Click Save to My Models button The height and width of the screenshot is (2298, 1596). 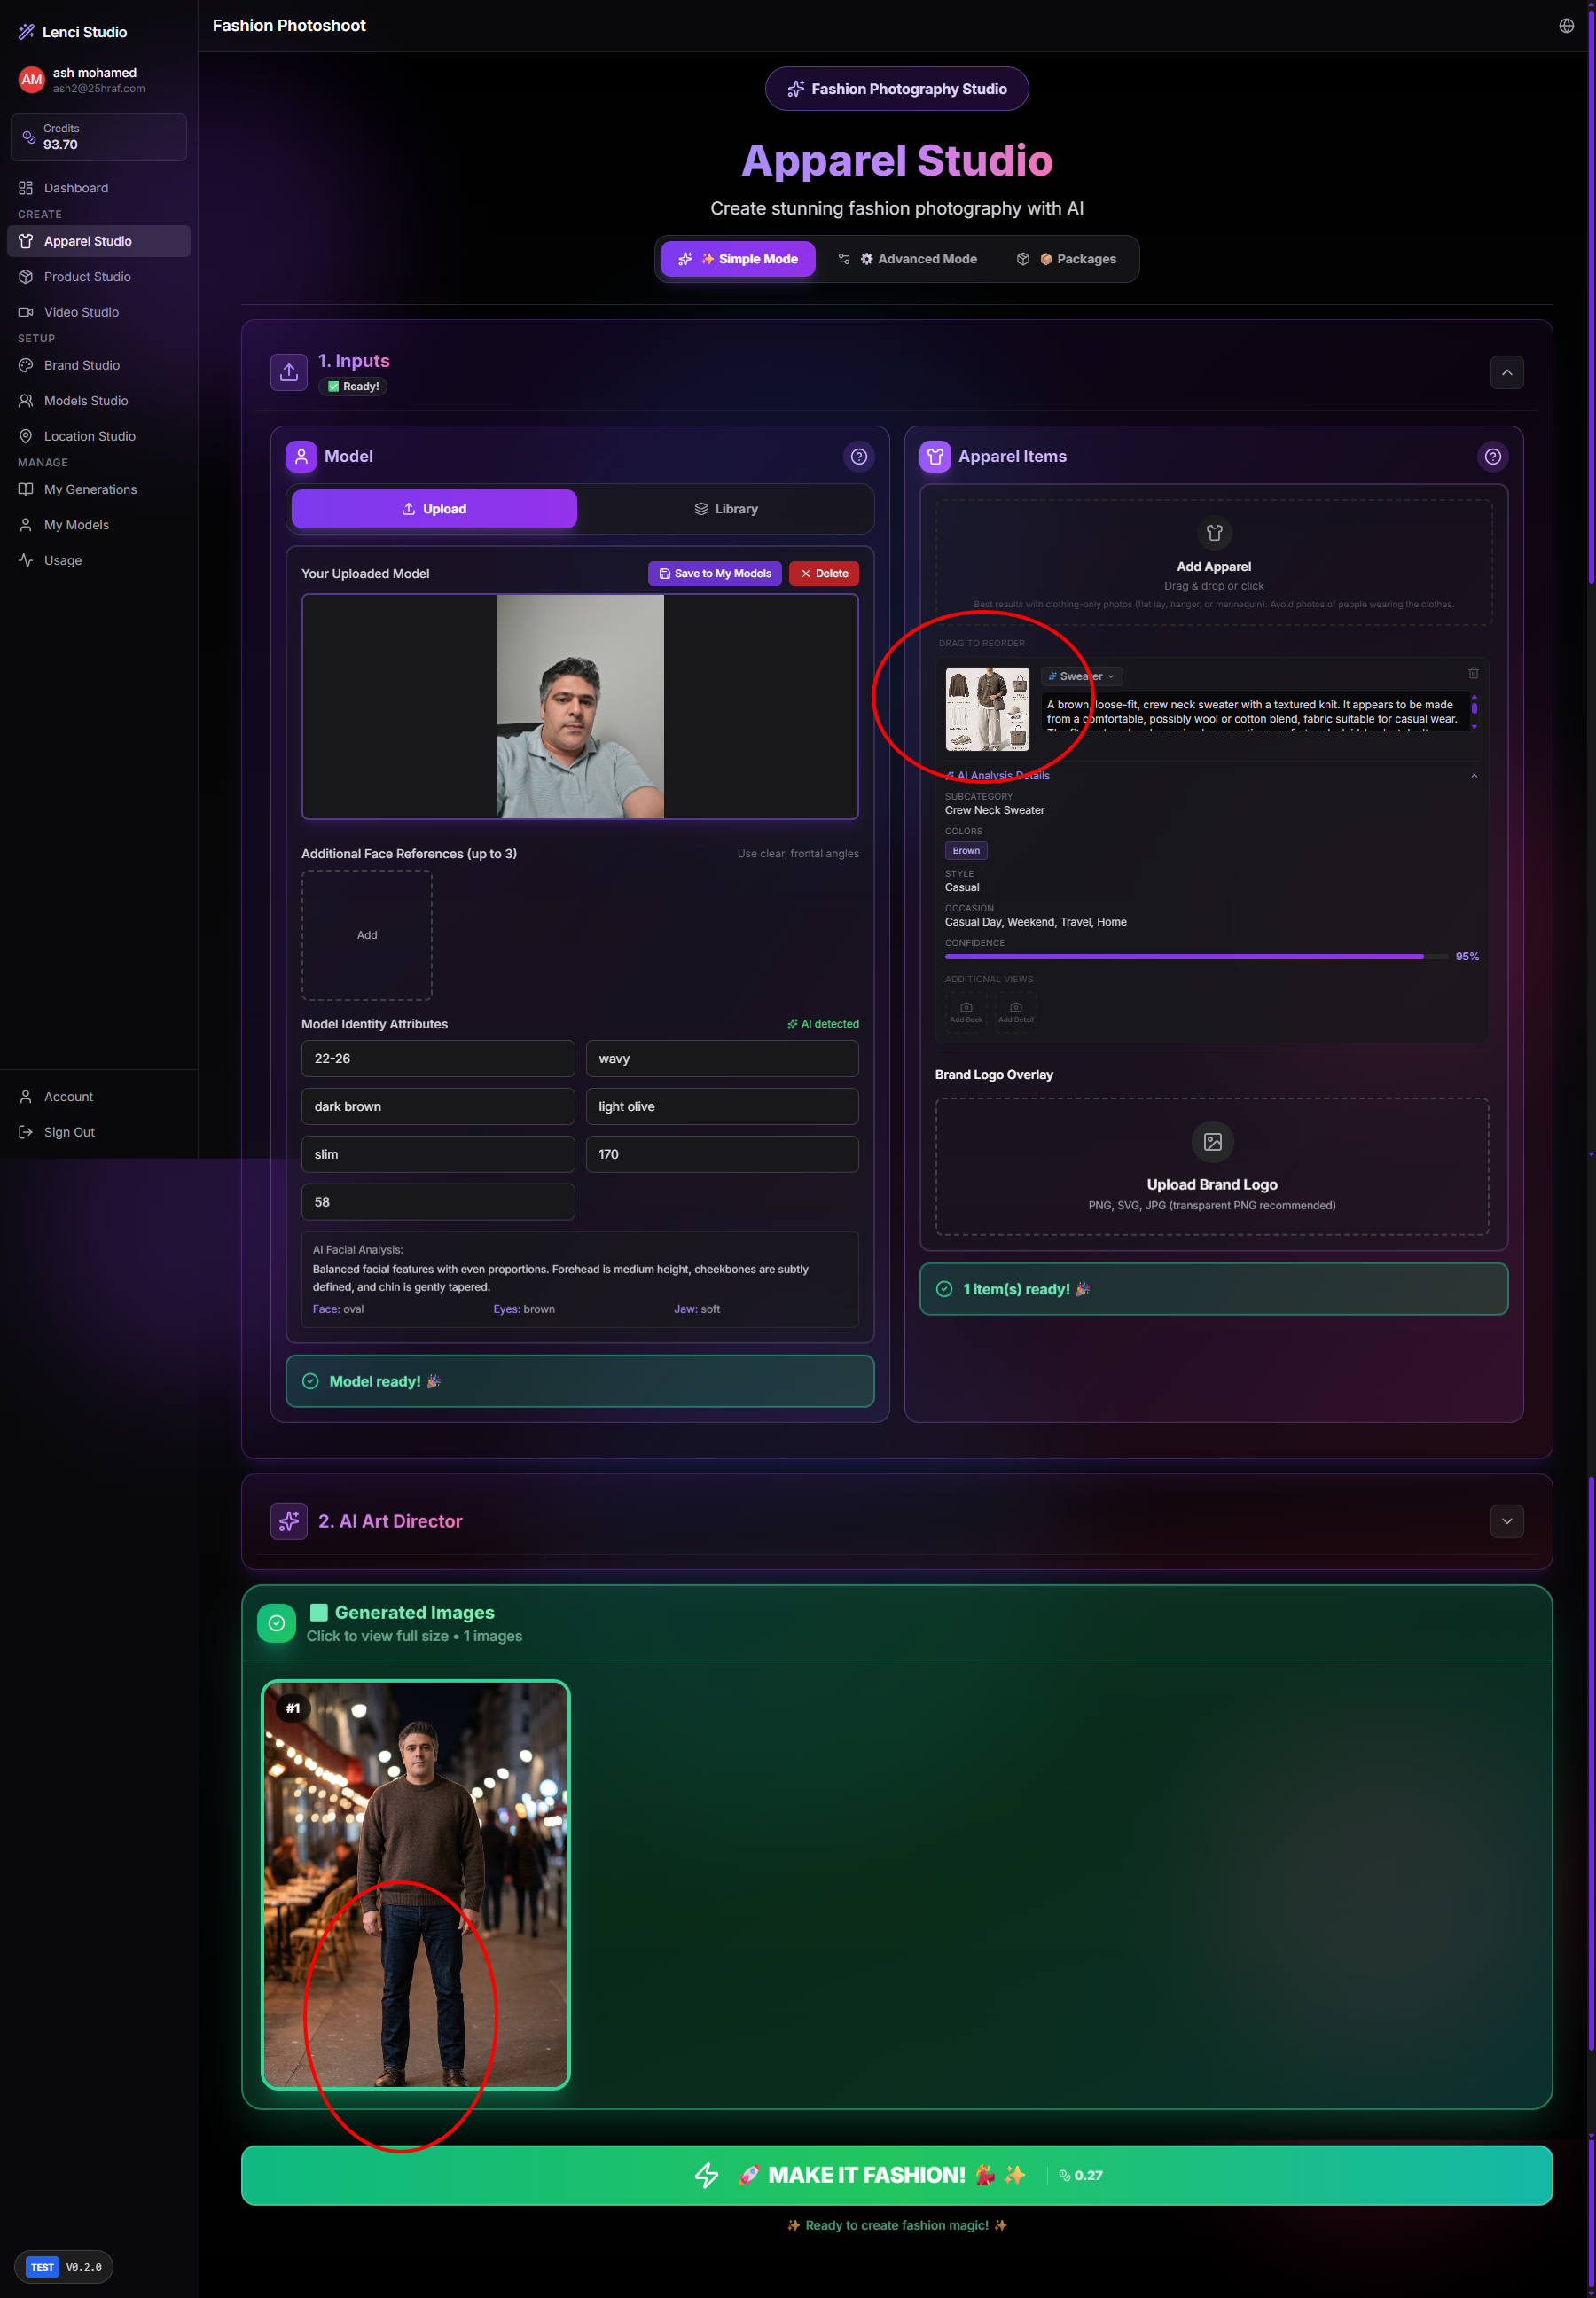click(x=714, y=574)
